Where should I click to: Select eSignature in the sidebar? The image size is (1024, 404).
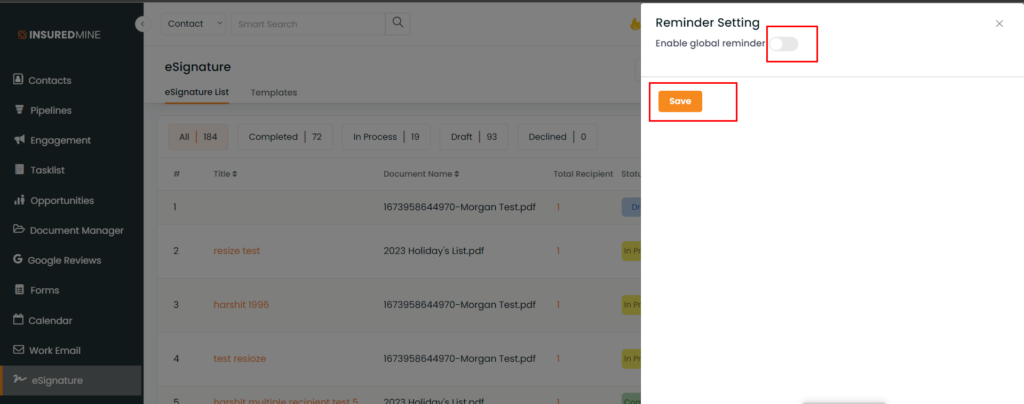71,381
